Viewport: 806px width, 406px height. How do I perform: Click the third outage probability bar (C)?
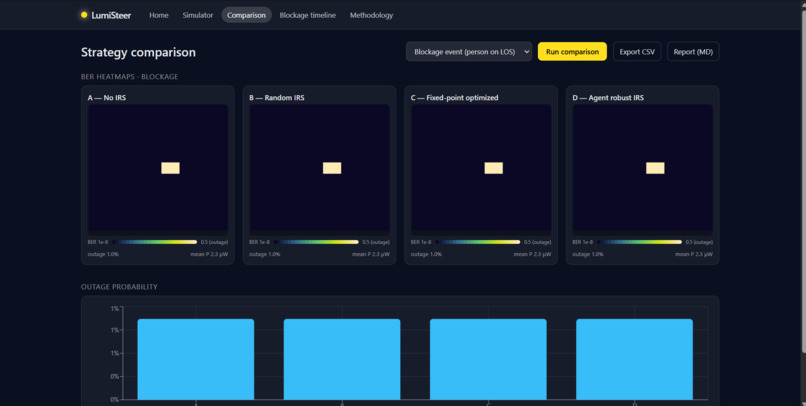click(x=488, y=359)
